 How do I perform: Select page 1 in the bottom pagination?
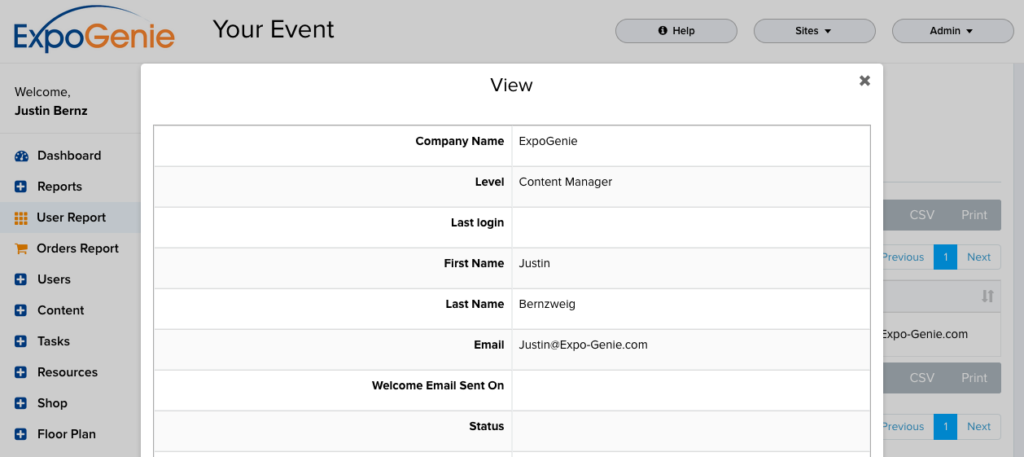click(945, 426)
